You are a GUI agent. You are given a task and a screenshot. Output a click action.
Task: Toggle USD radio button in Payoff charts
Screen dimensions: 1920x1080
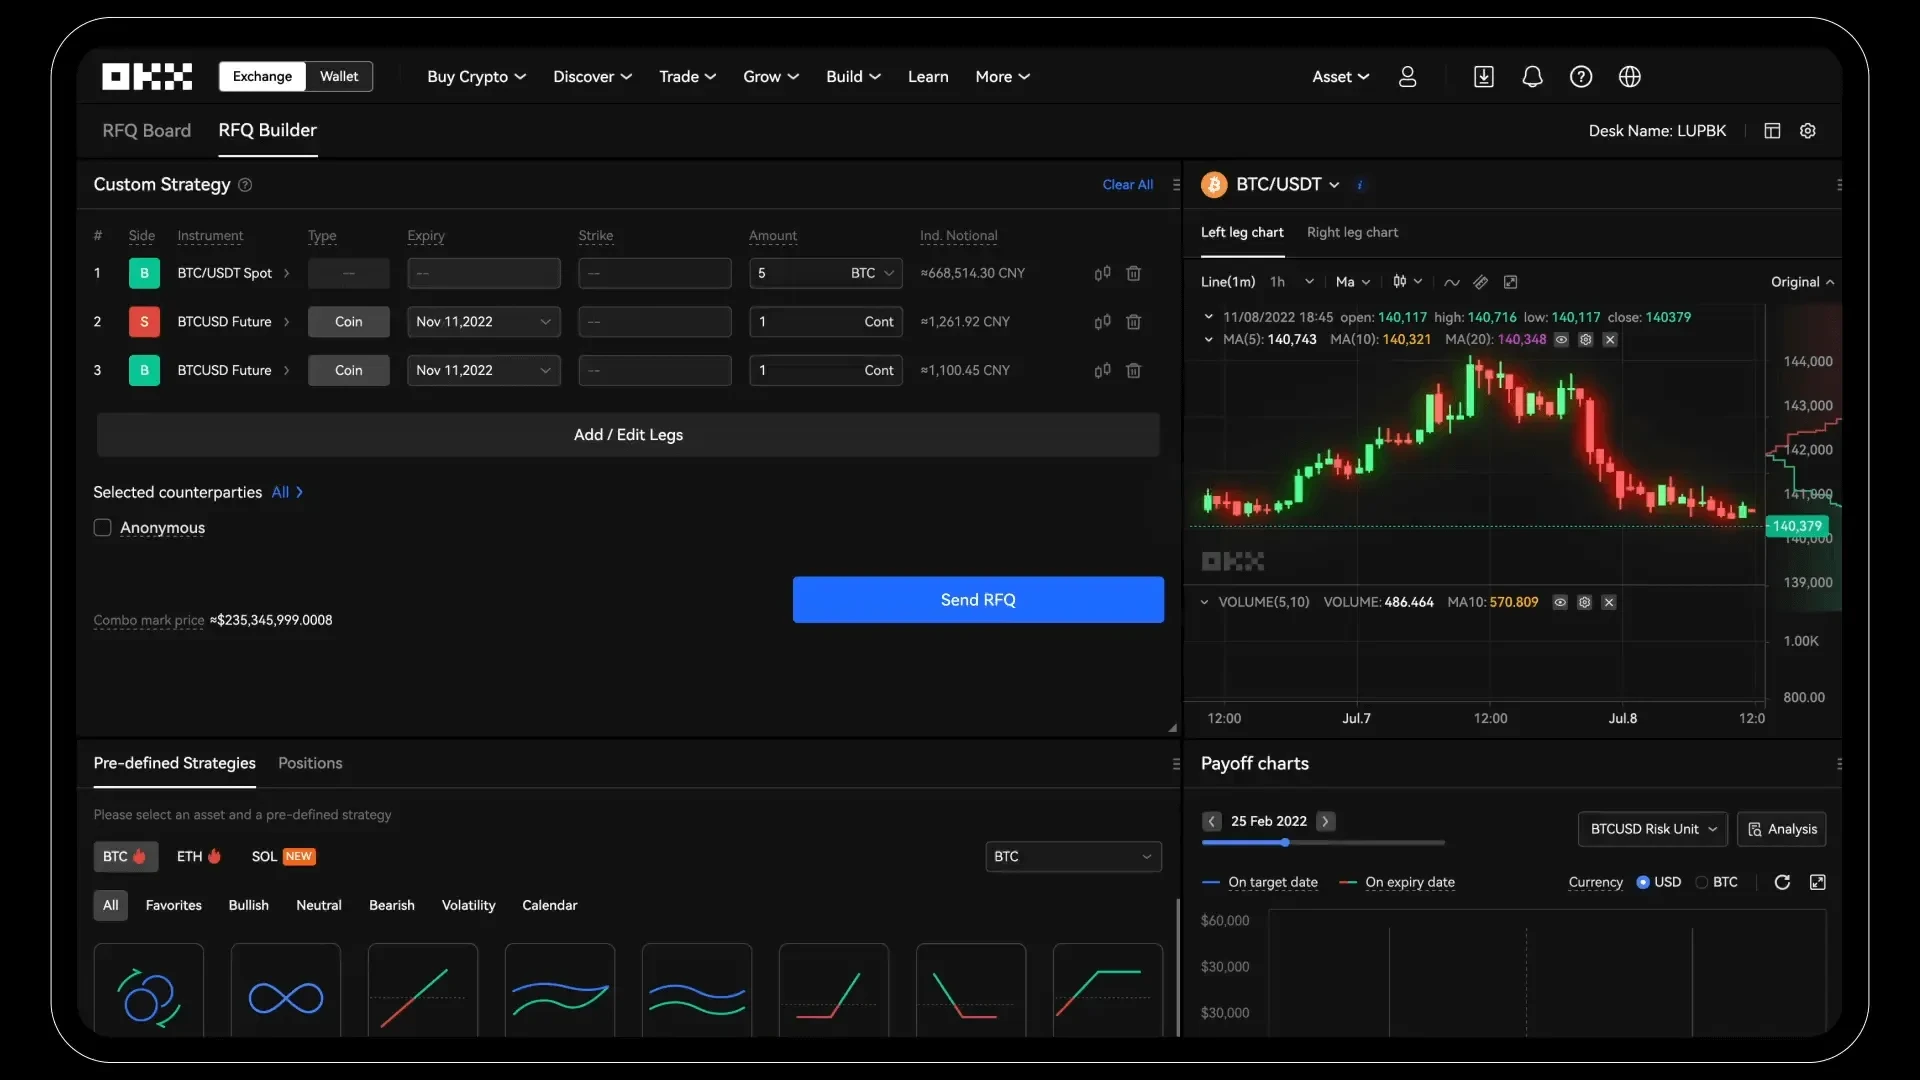coord(1644,881)
